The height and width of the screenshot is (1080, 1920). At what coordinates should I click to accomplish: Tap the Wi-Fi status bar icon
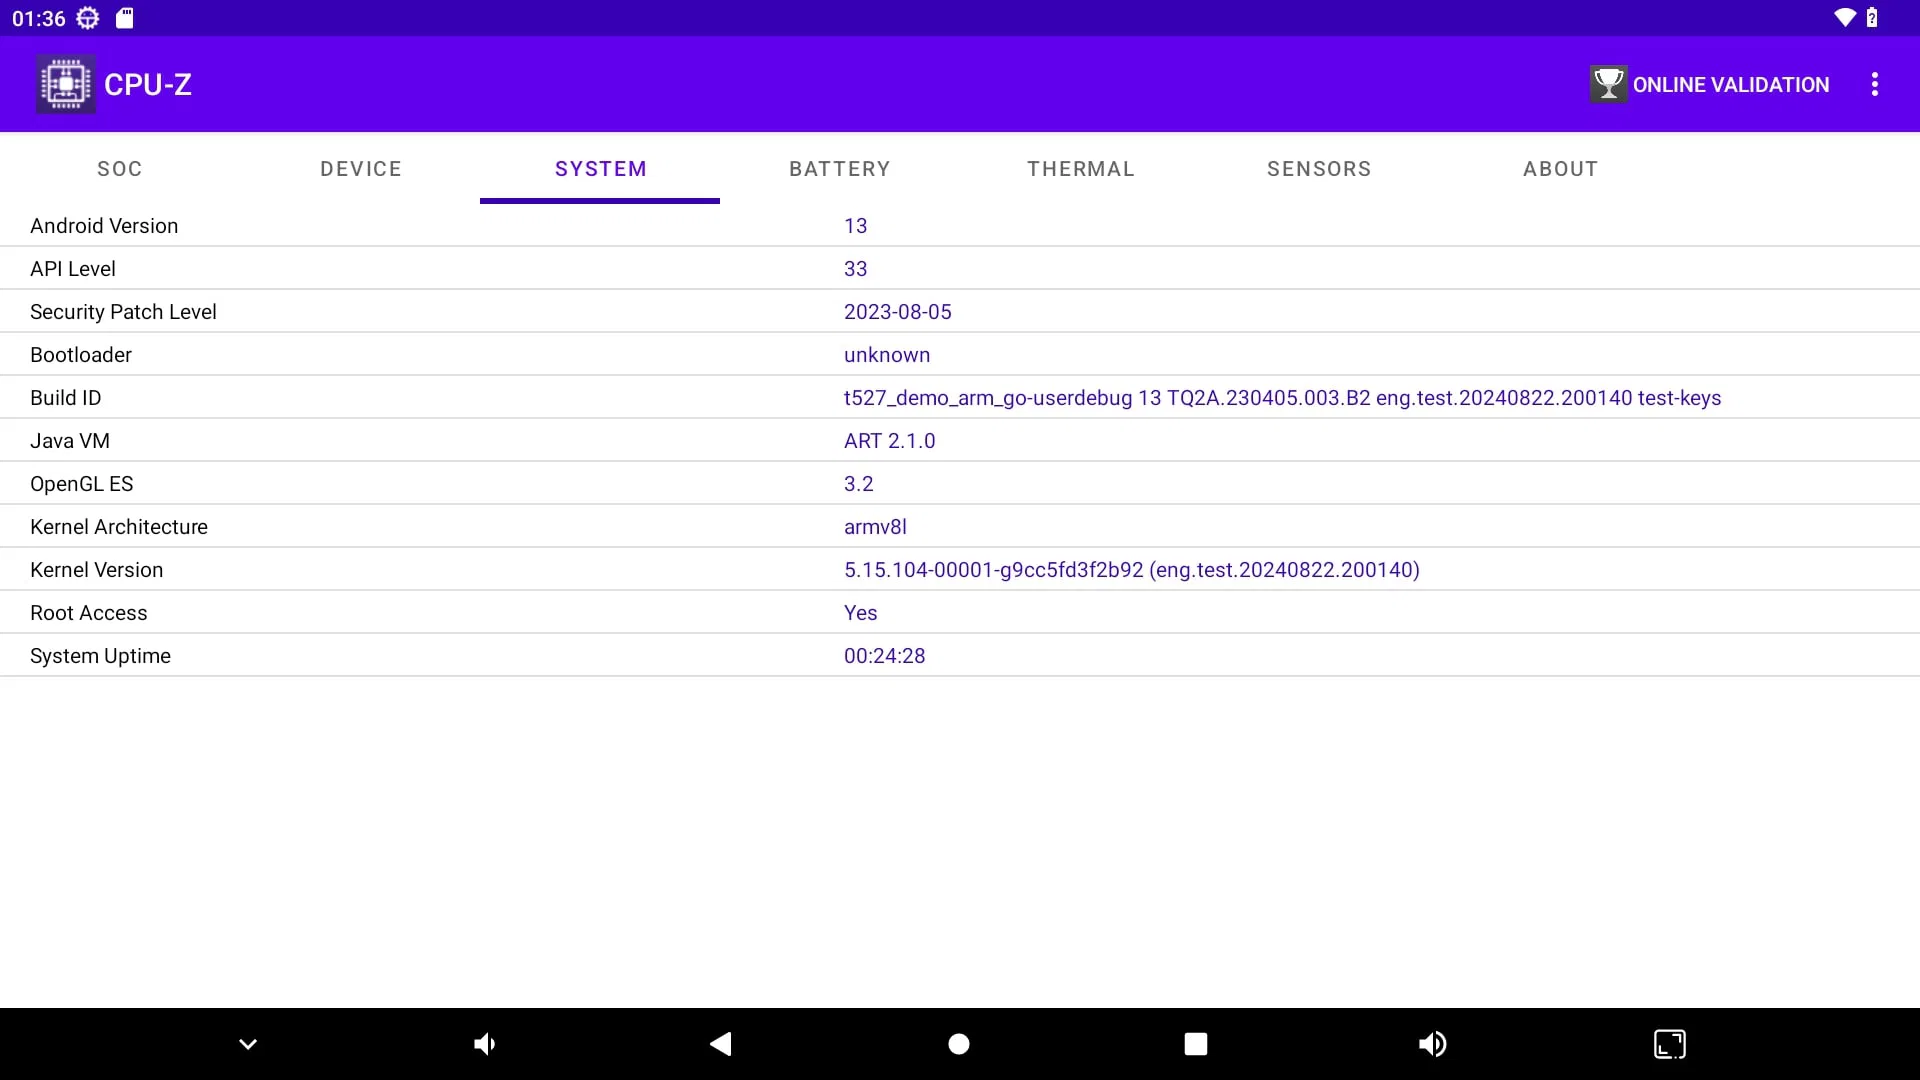1844,18
